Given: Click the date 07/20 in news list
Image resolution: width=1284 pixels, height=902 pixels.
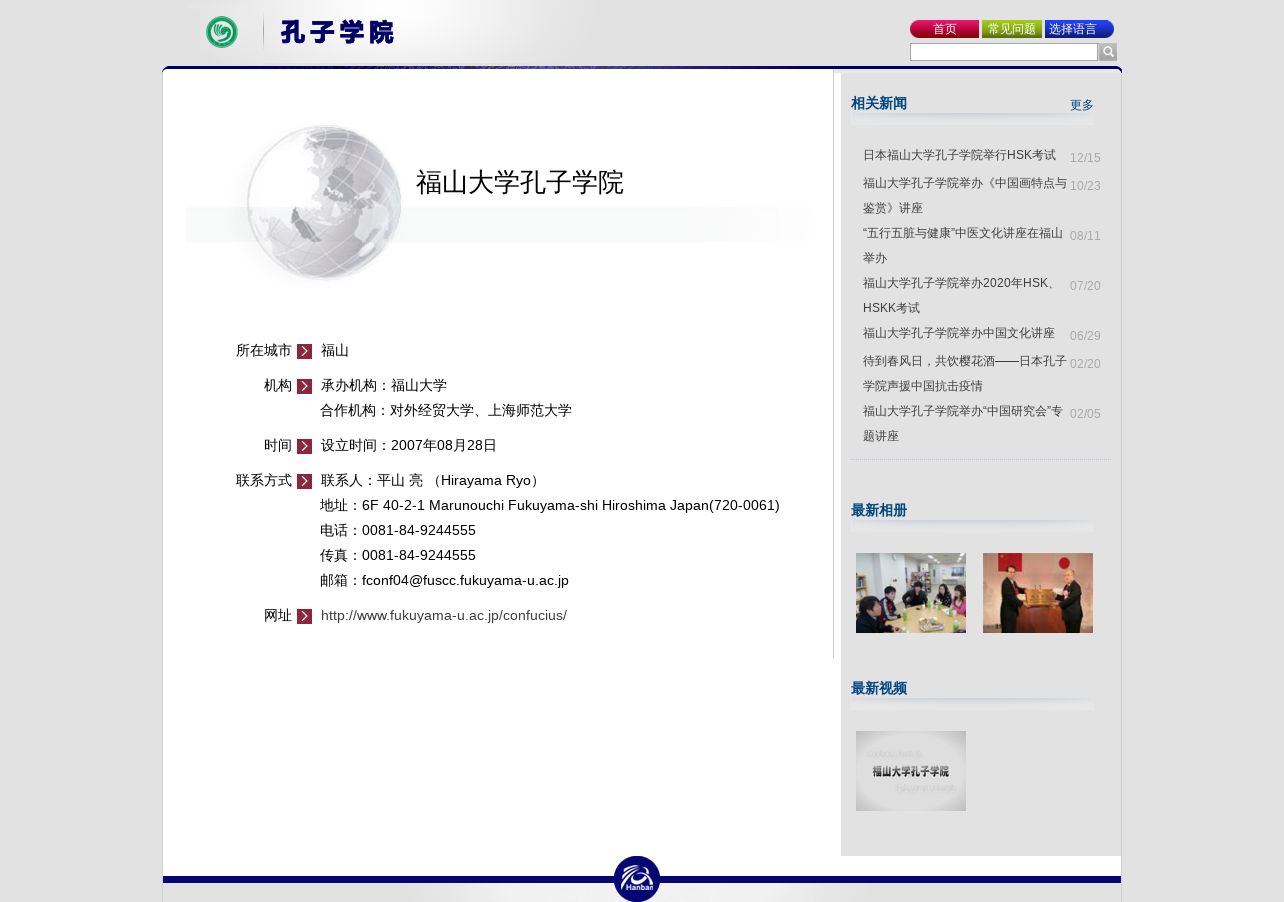Looking at the screenshot, I should tap(1085, 286).
